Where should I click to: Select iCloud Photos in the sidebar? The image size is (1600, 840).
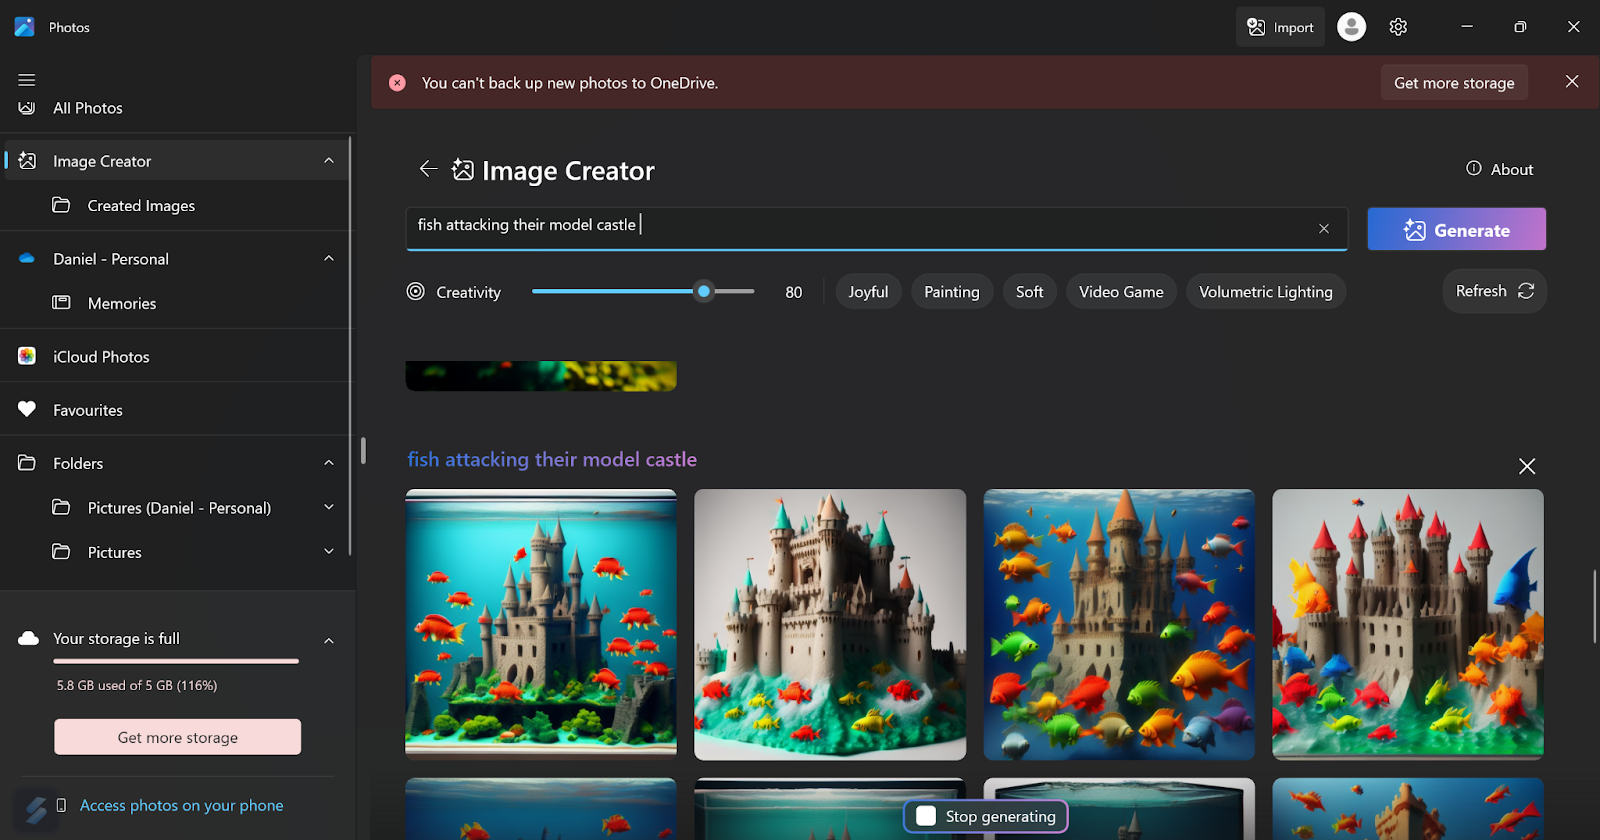pyautogui.click(x=176, y=357)
